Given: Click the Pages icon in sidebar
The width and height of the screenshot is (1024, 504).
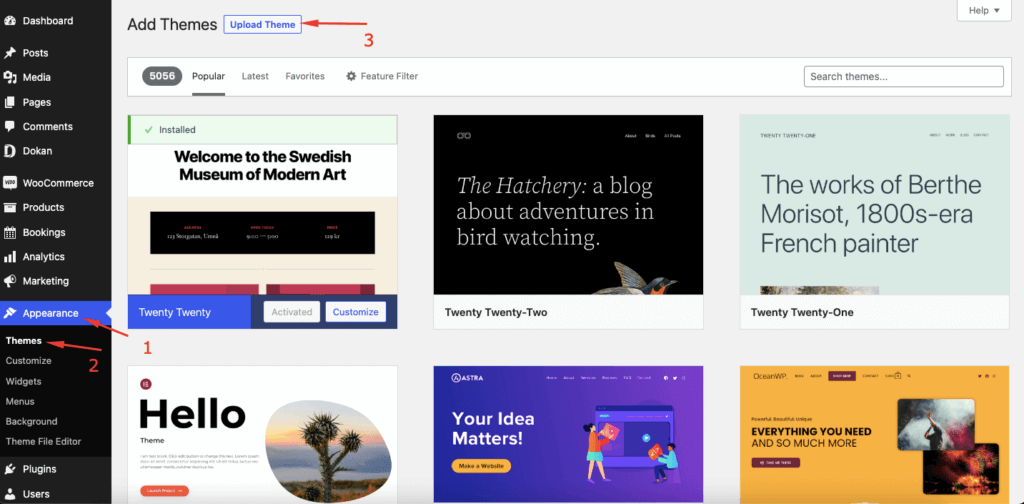Looking at the screenshot, I should click(10, 102).
